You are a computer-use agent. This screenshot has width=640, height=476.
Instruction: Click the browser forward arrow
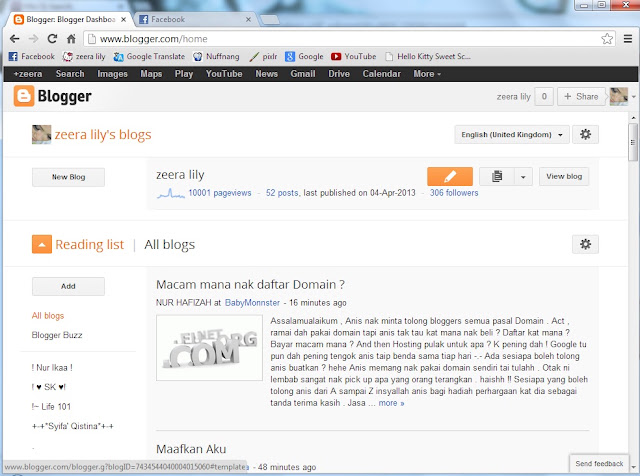[33, 39]
